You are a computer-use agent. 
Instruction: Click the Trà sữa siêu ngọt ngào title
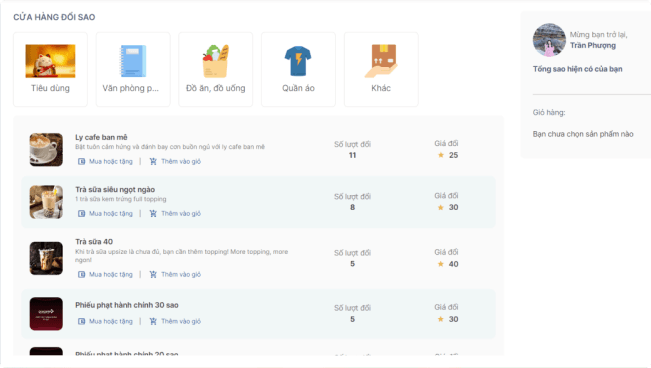(x=115, y=189)
